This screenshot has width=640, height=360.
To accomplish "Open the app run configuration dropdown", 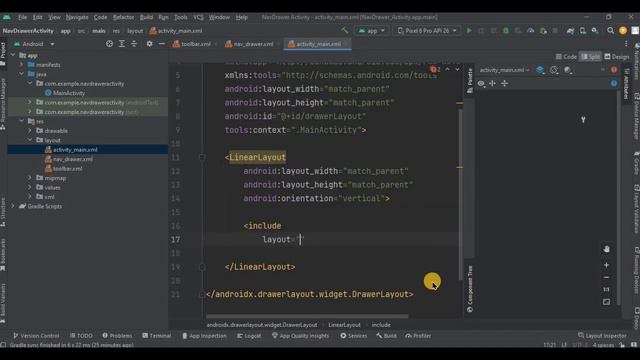I will tap(372, 31).
